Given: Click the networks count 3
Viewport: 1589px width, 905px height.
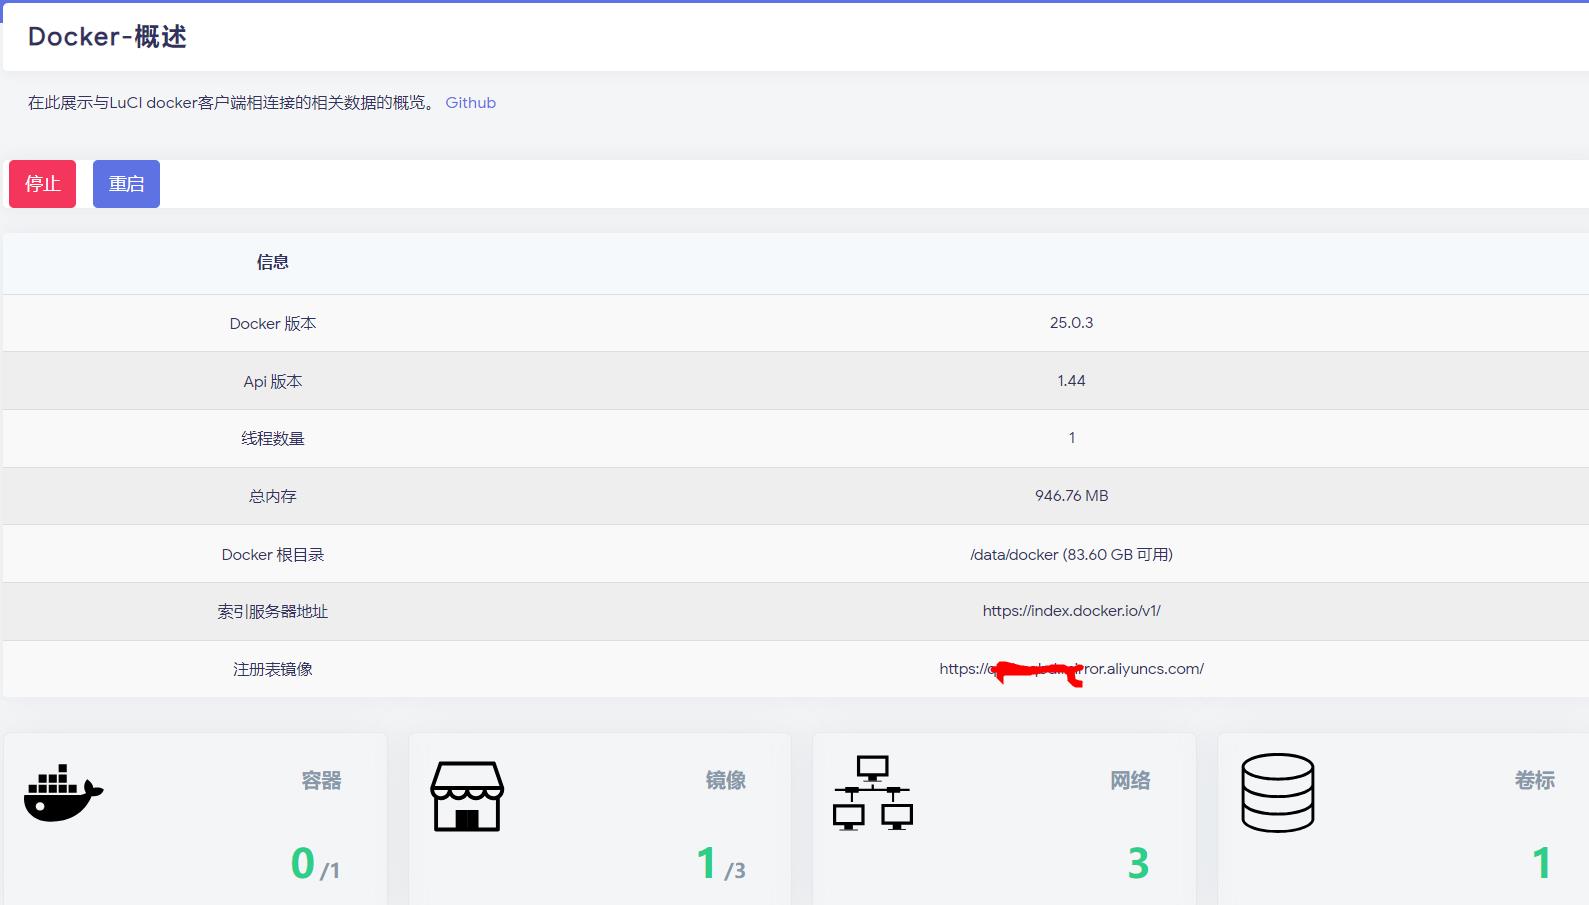Looking at the screenshot, I should click(x=1138, y=863).
